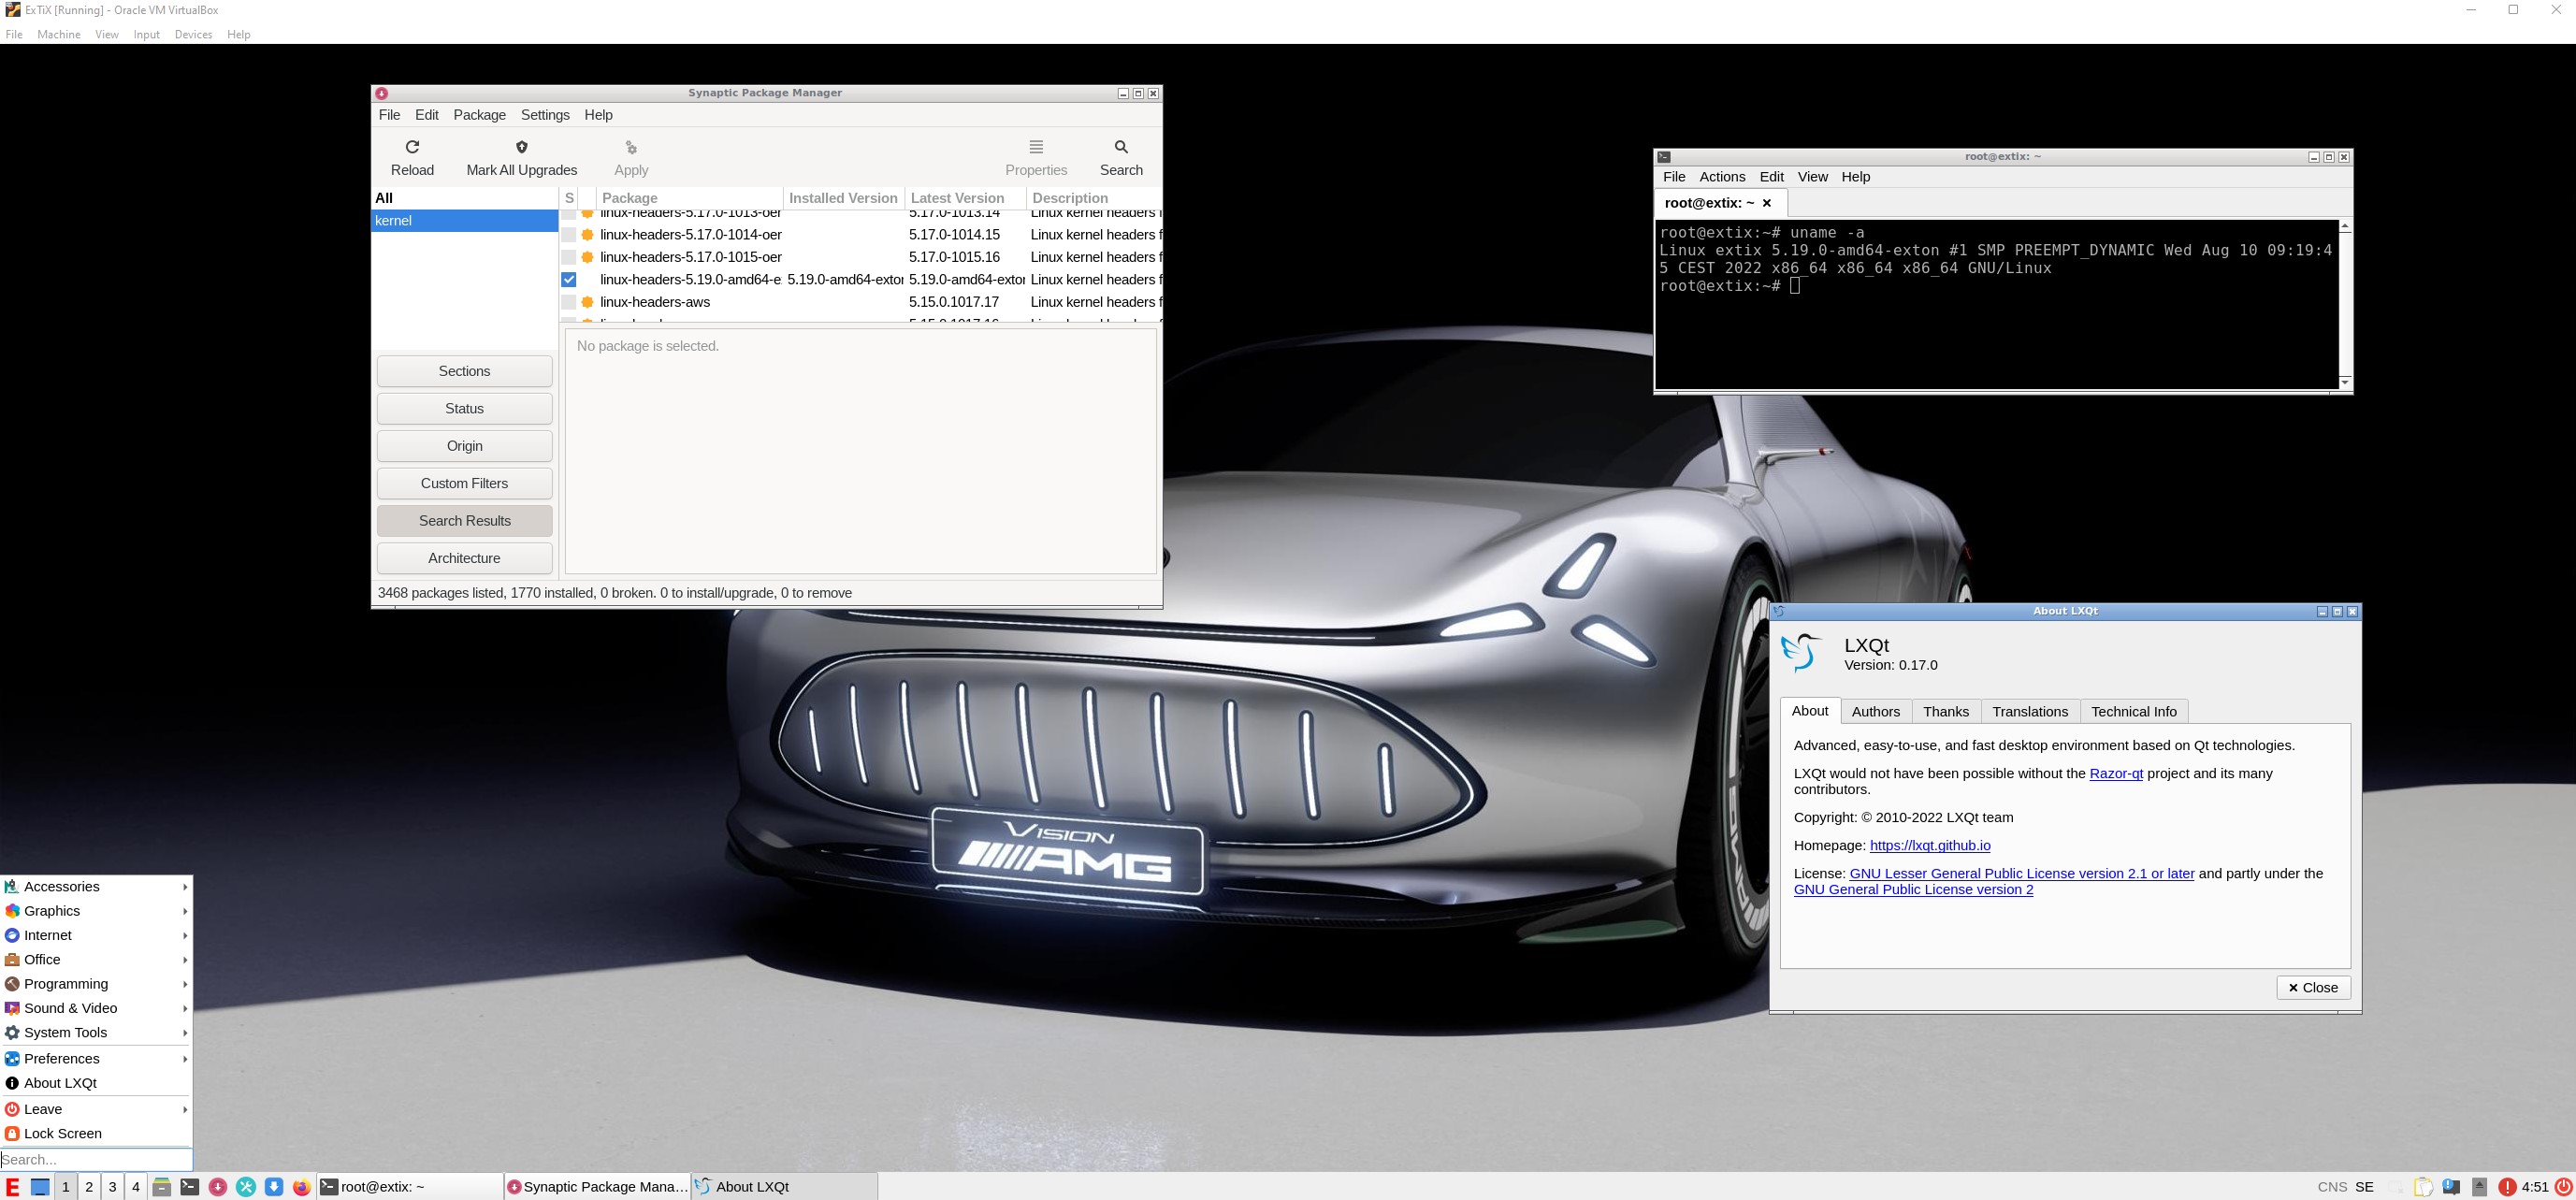Click status icon of linux-headers-aws
Screen dimensions: 2576x1200
click(x=588, y=302)
